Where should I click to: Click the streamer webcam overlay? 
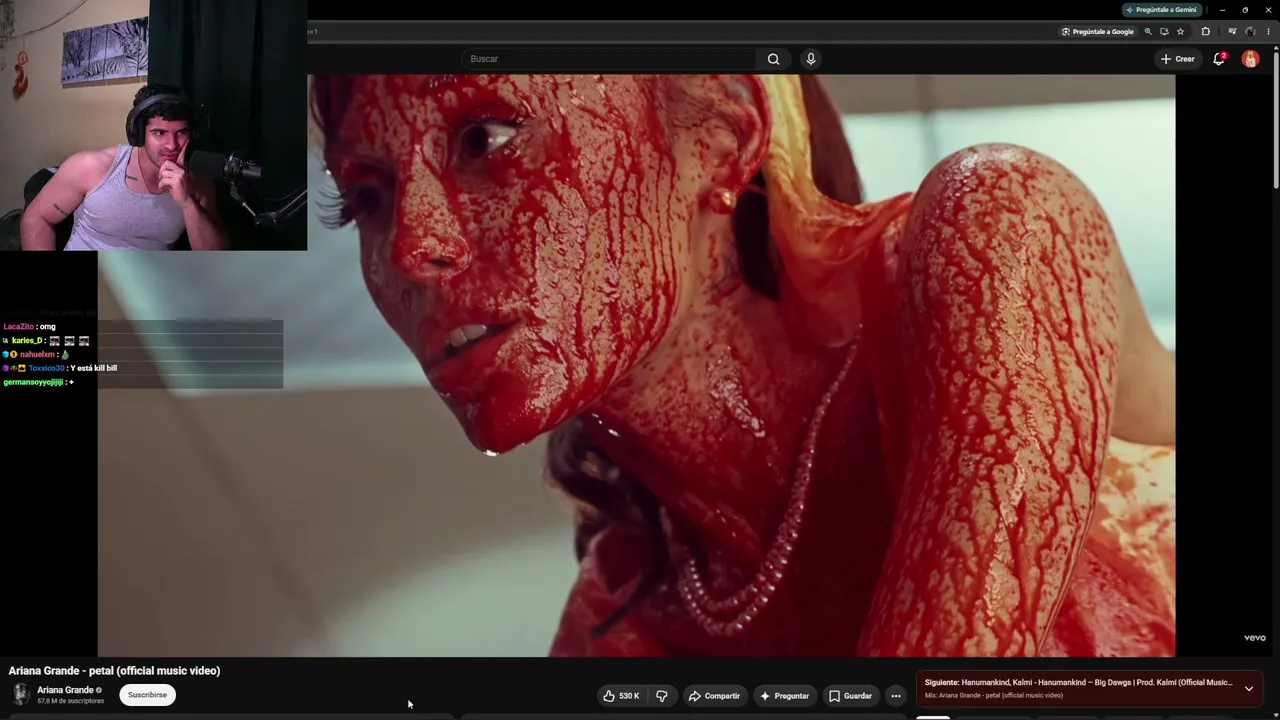(154, 125)
